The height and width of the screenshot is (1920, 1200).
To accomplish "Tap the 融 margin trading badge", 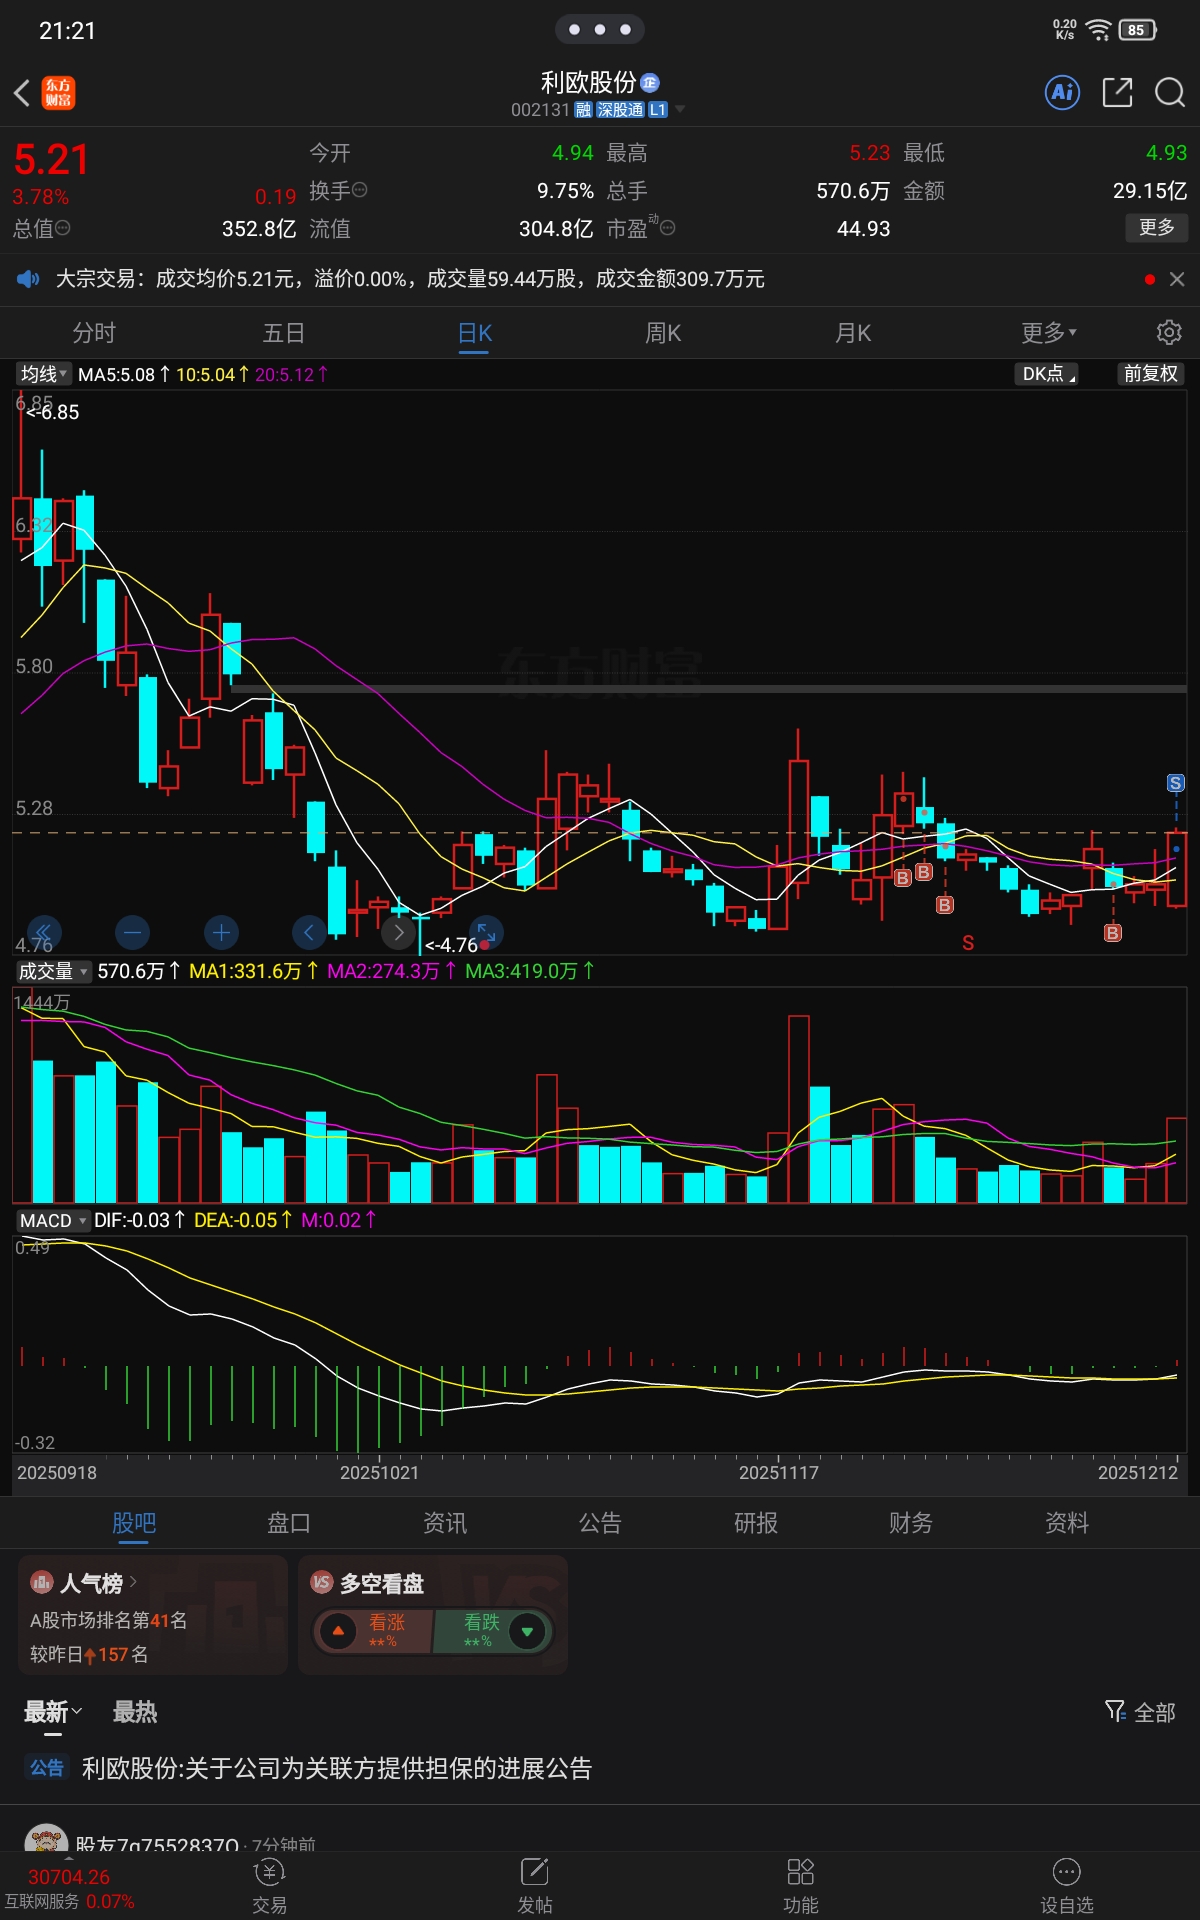I will 583,110.
